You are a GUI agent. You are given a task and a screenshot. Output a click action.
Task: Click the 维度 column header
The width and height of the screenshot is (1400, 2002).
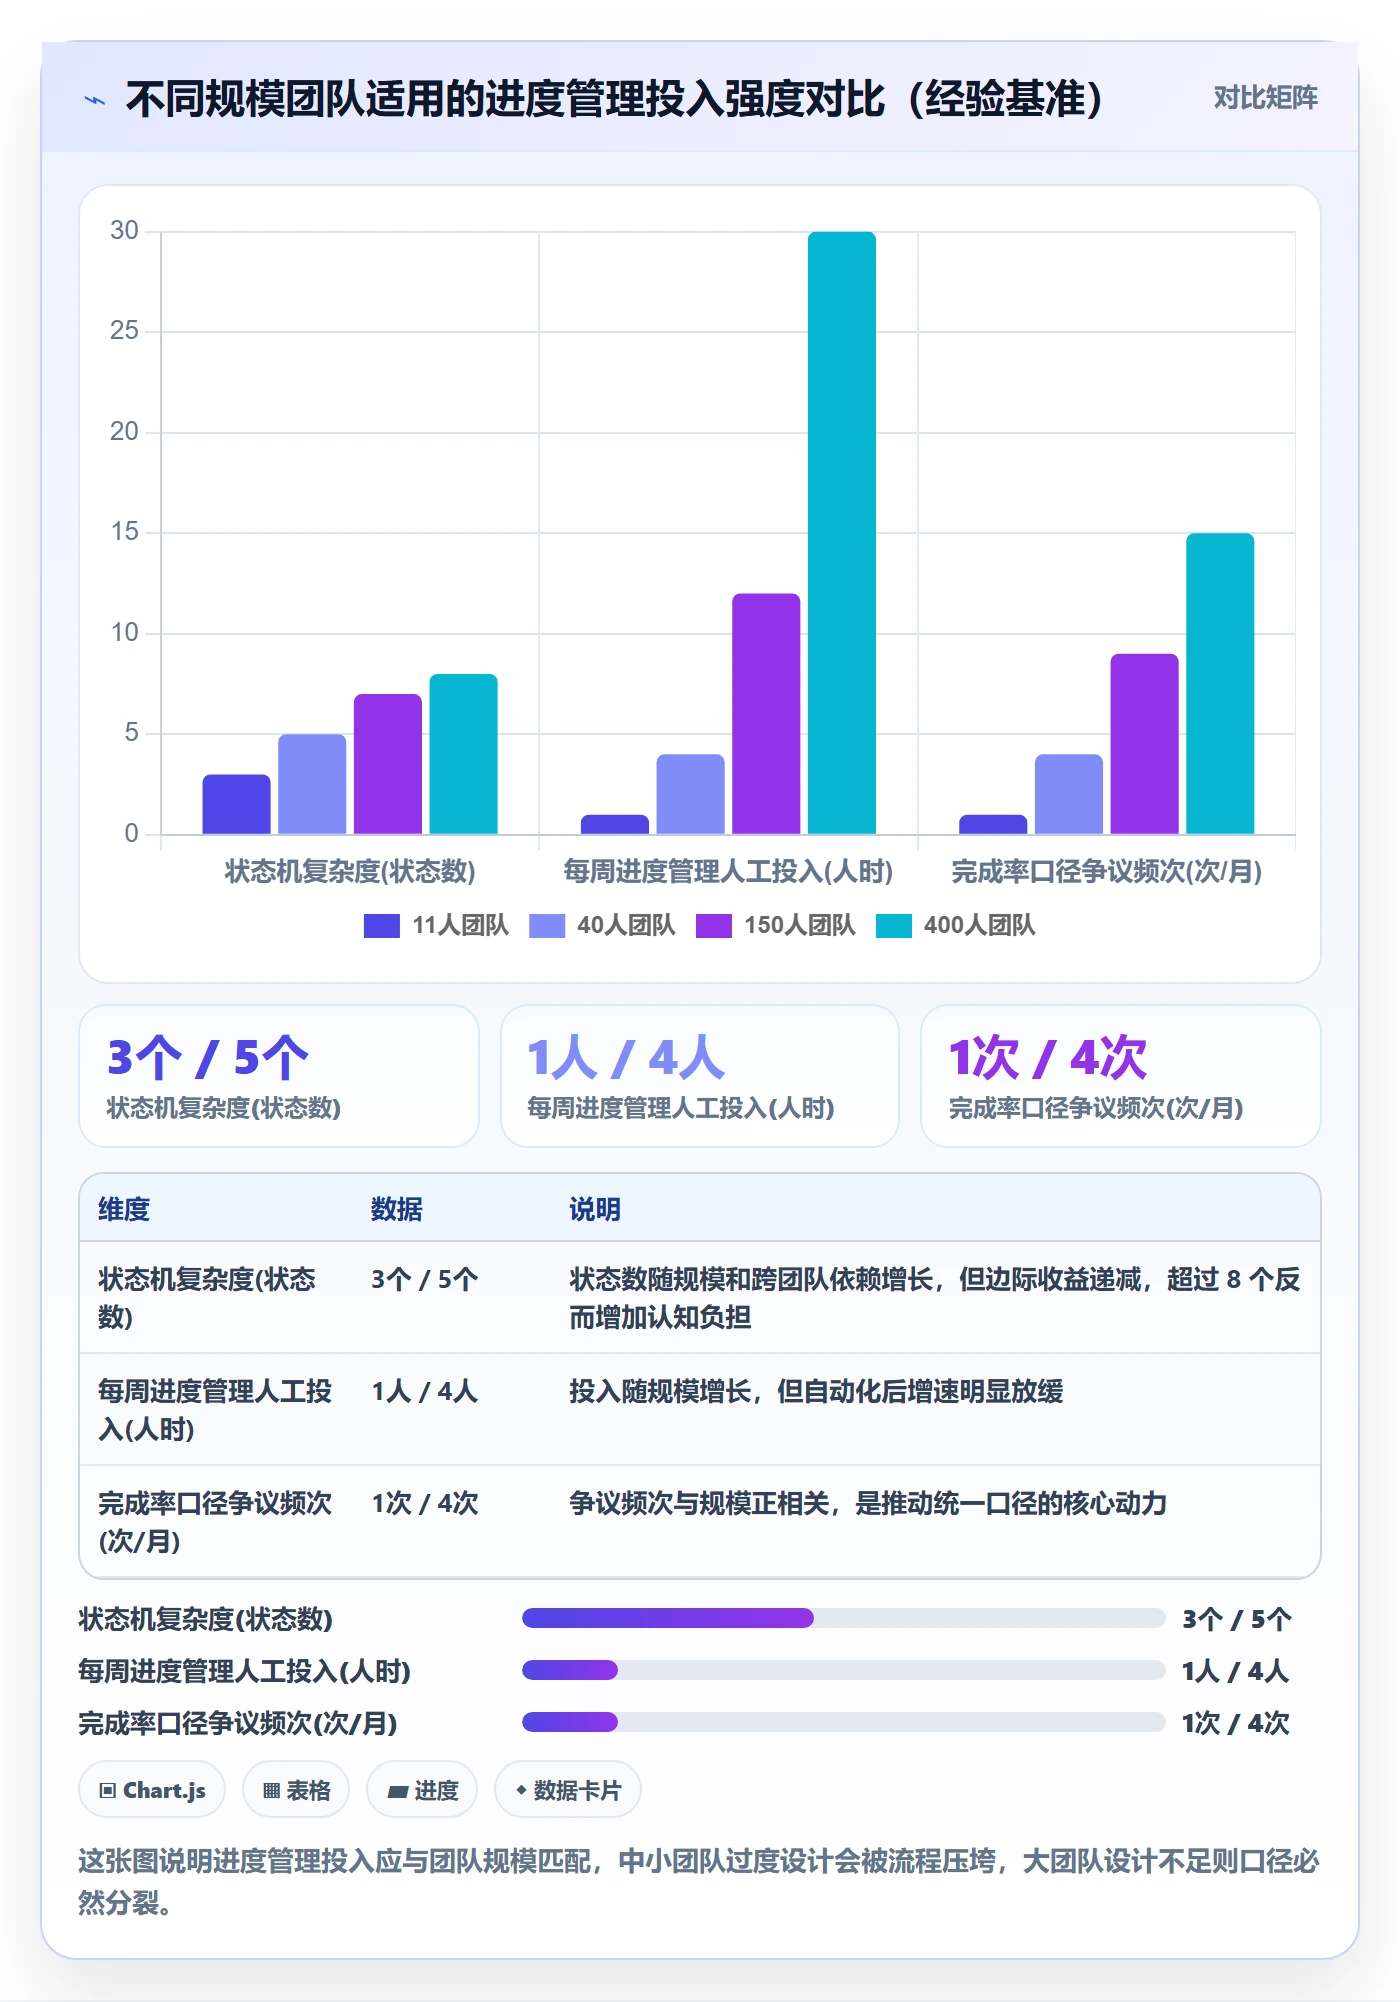pyautogui.click(x=124, y=1209)
